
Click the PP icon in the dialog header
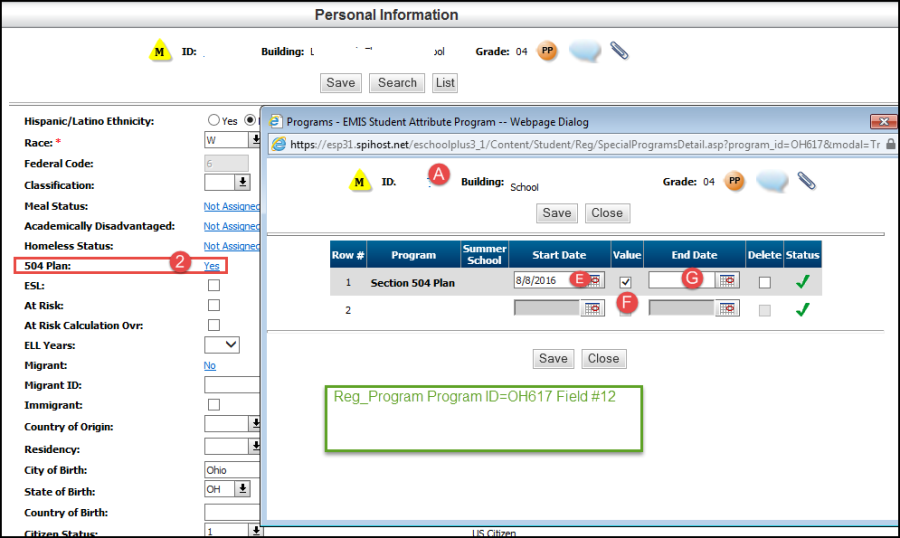point(735,181)
